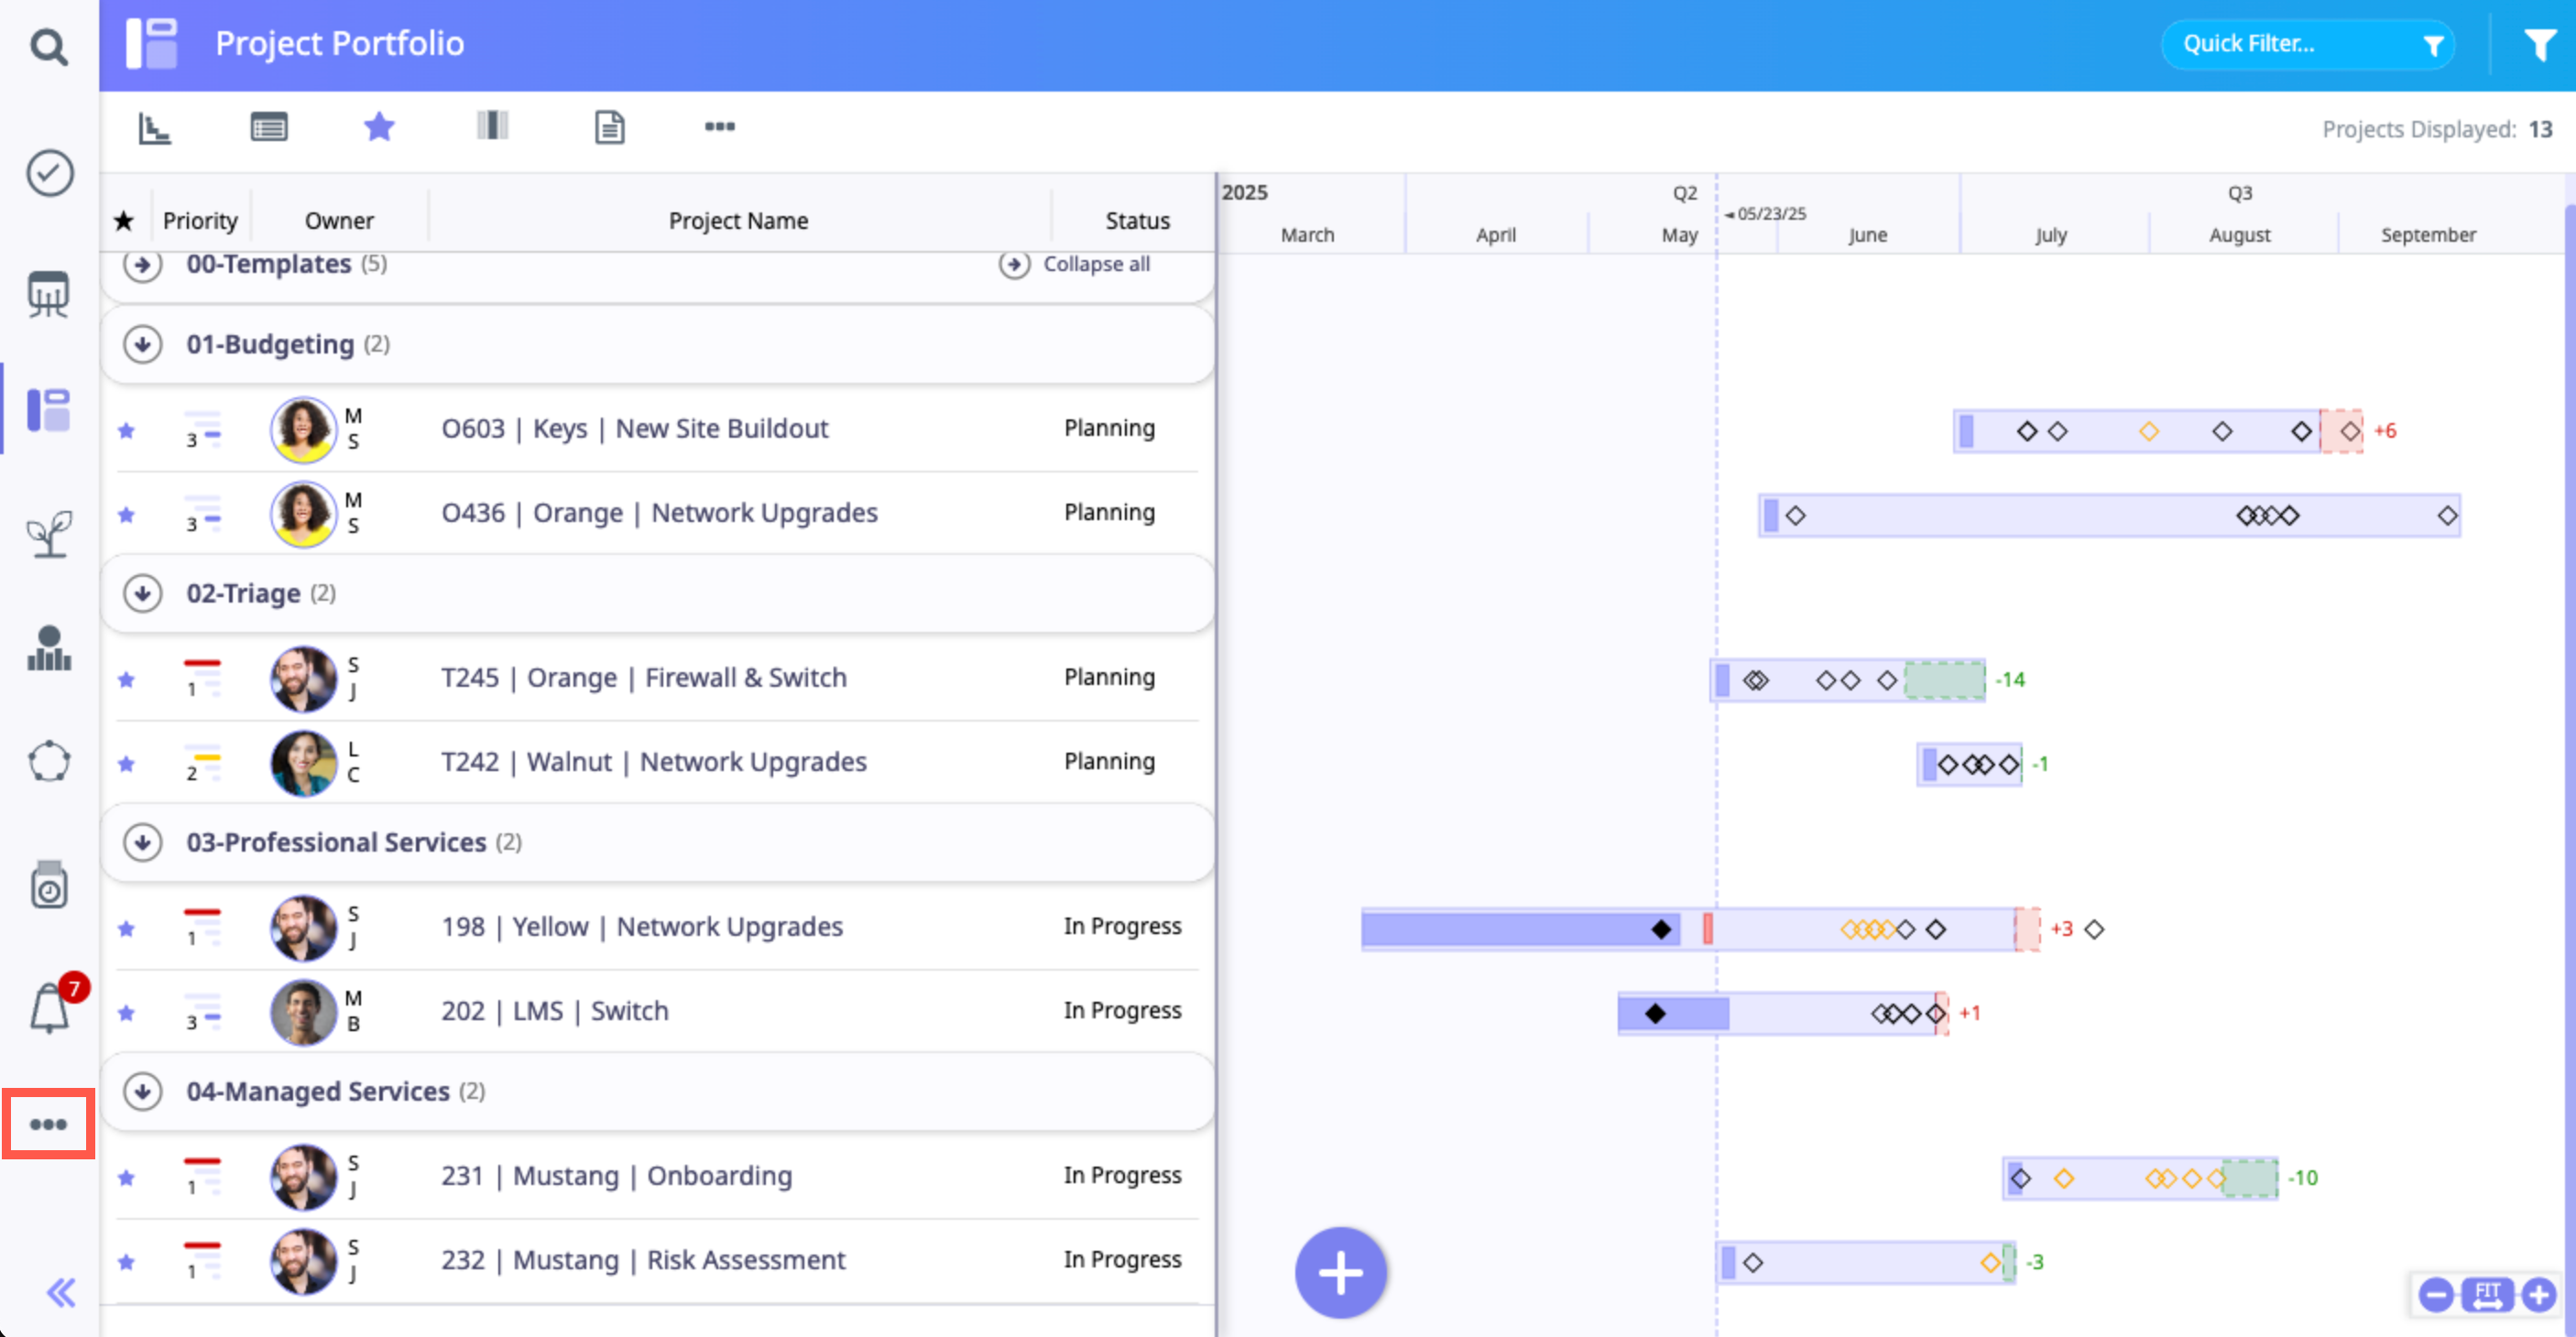Toggle the star for 202 LMS Switch
The height and width of the screenshot is (1337, 2576).
point(126,1013)
